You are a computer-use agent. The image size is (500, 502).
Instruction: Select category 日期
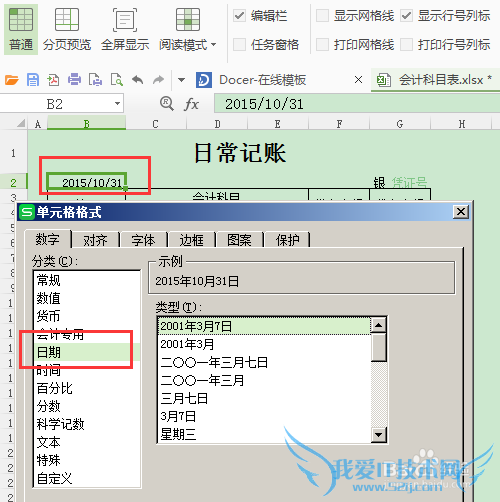coord(87,352)
